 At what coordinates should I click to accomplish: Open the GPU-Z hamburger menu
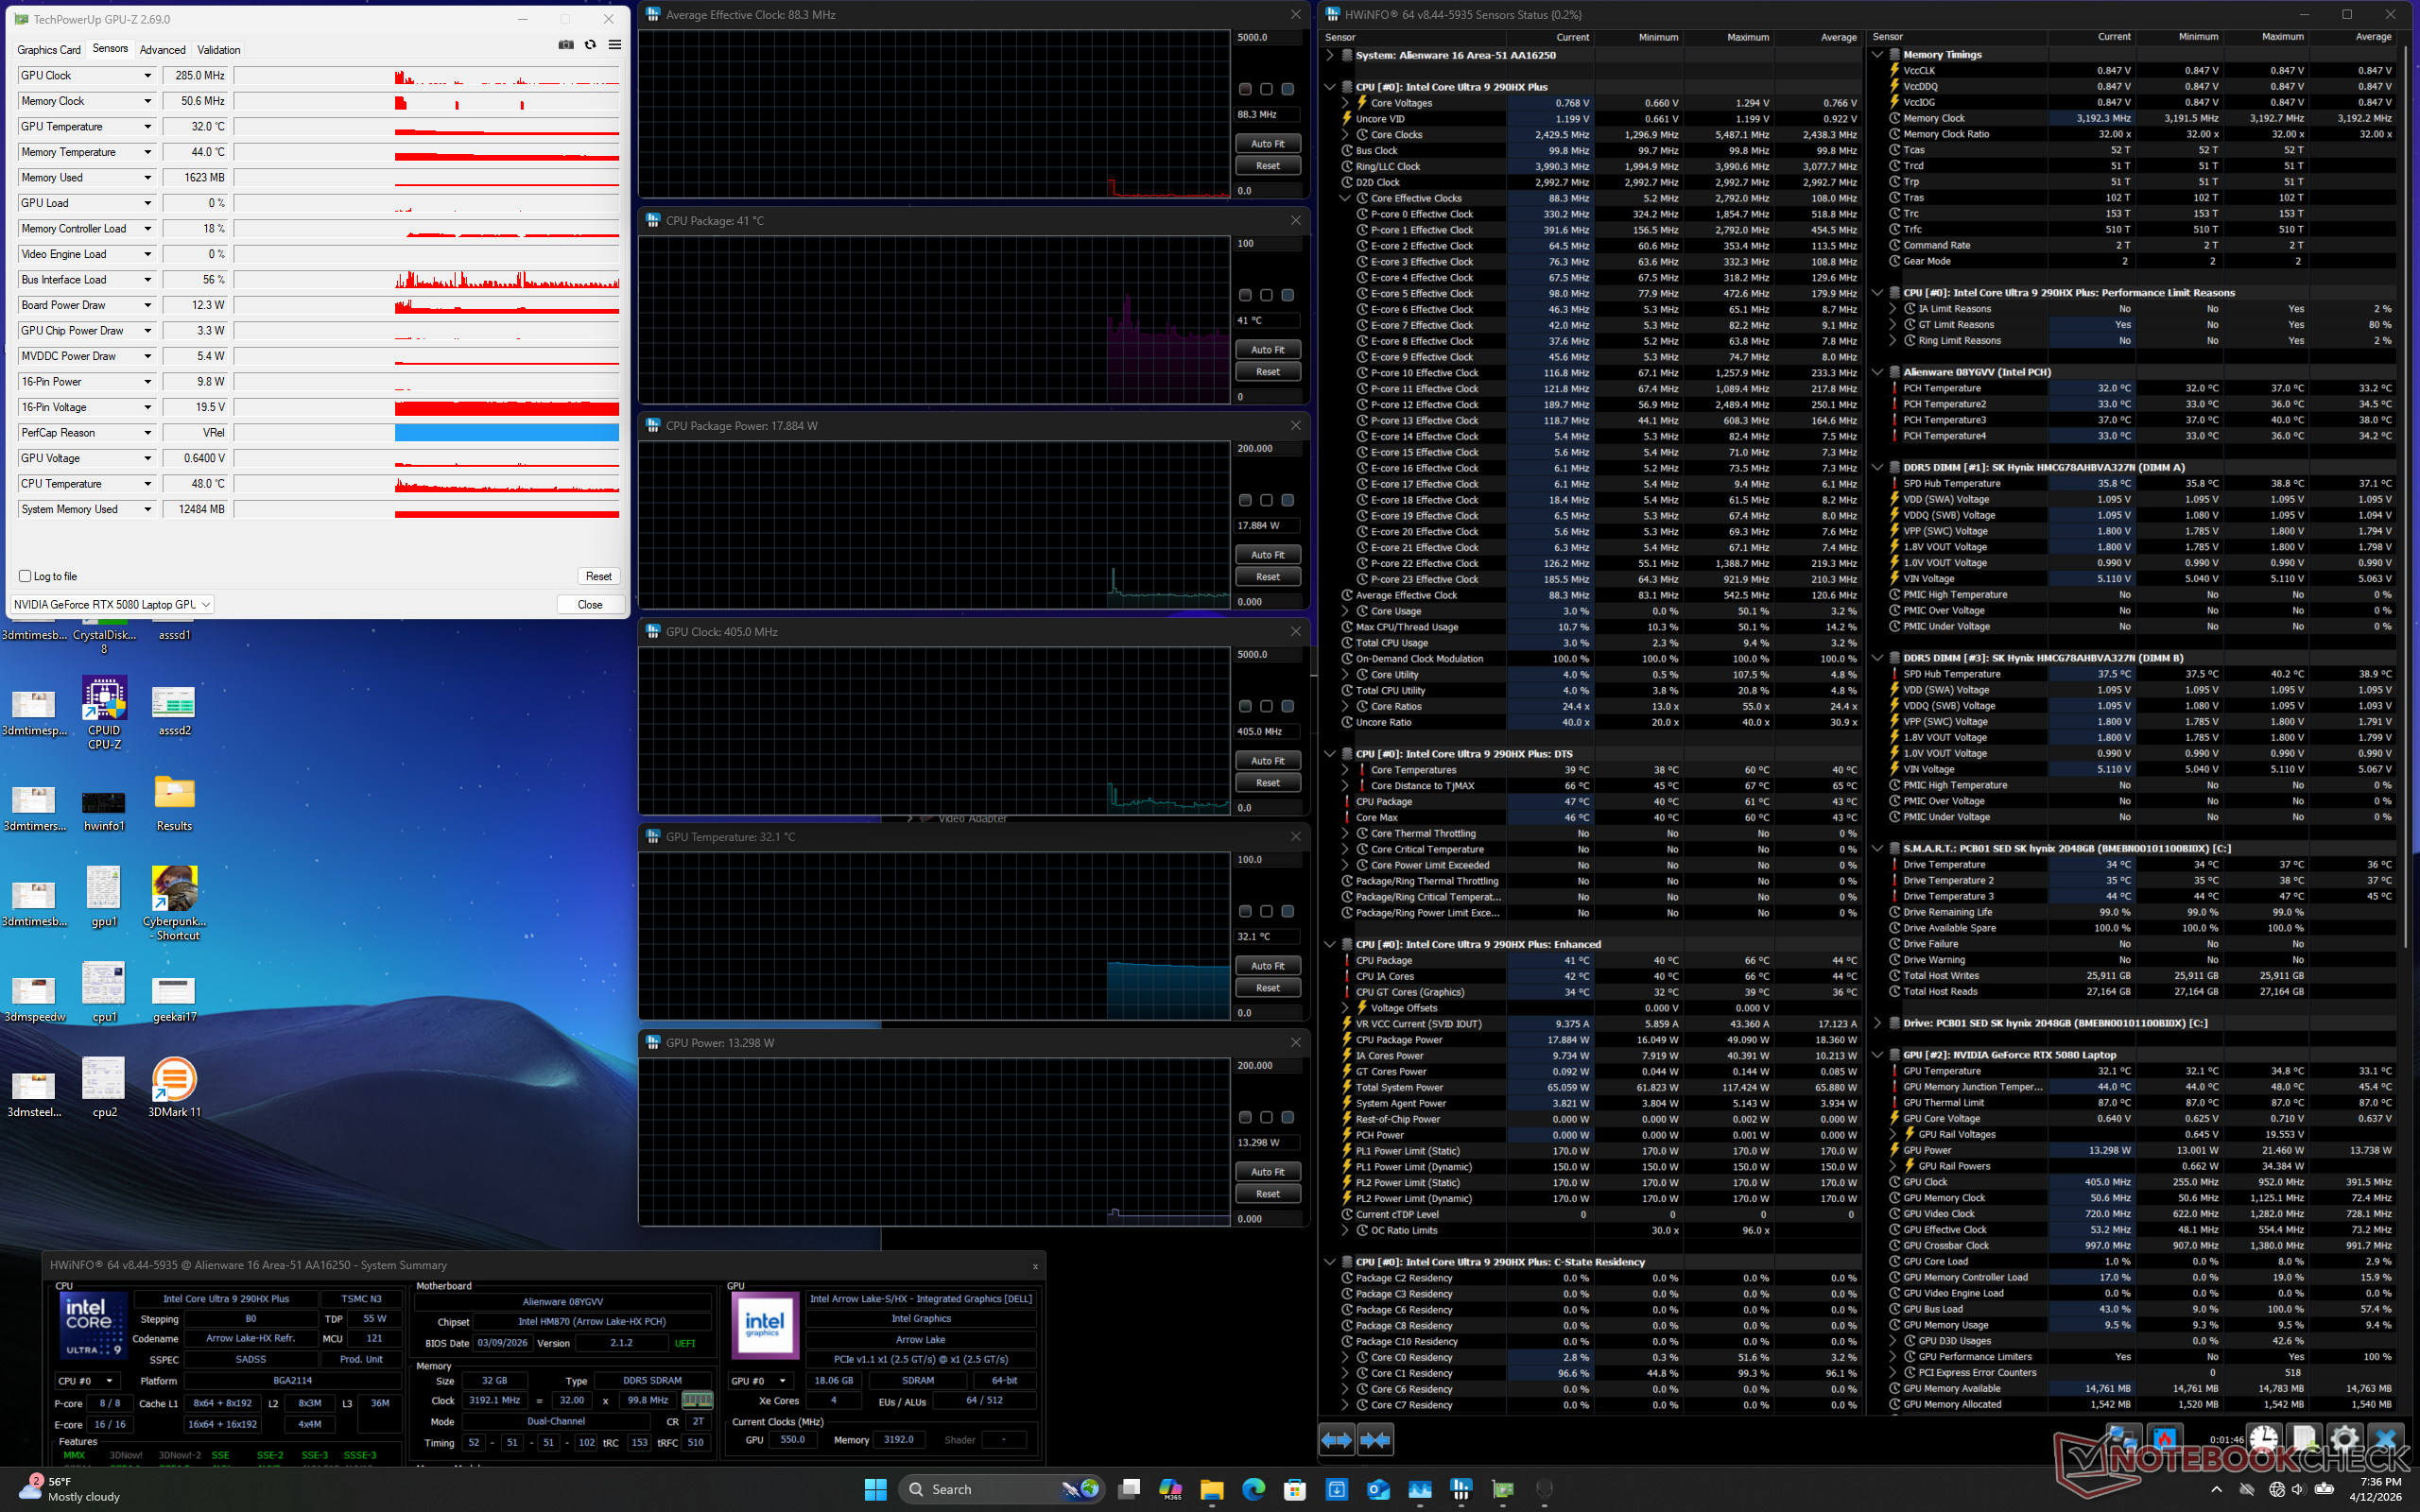click(x=615, y=45)
